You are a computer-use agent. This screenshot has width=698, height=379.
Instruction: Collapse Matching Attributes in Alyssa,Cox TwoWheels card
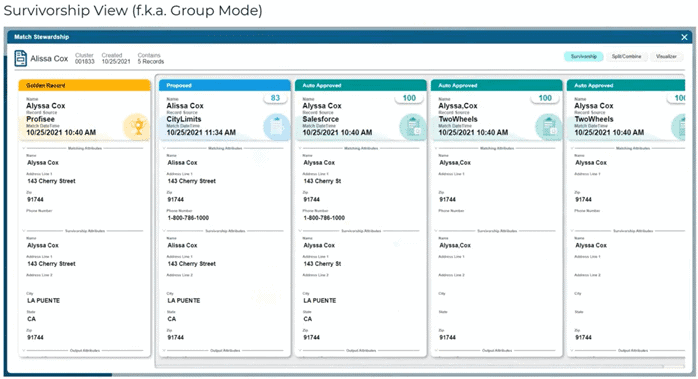click(436, 148)
